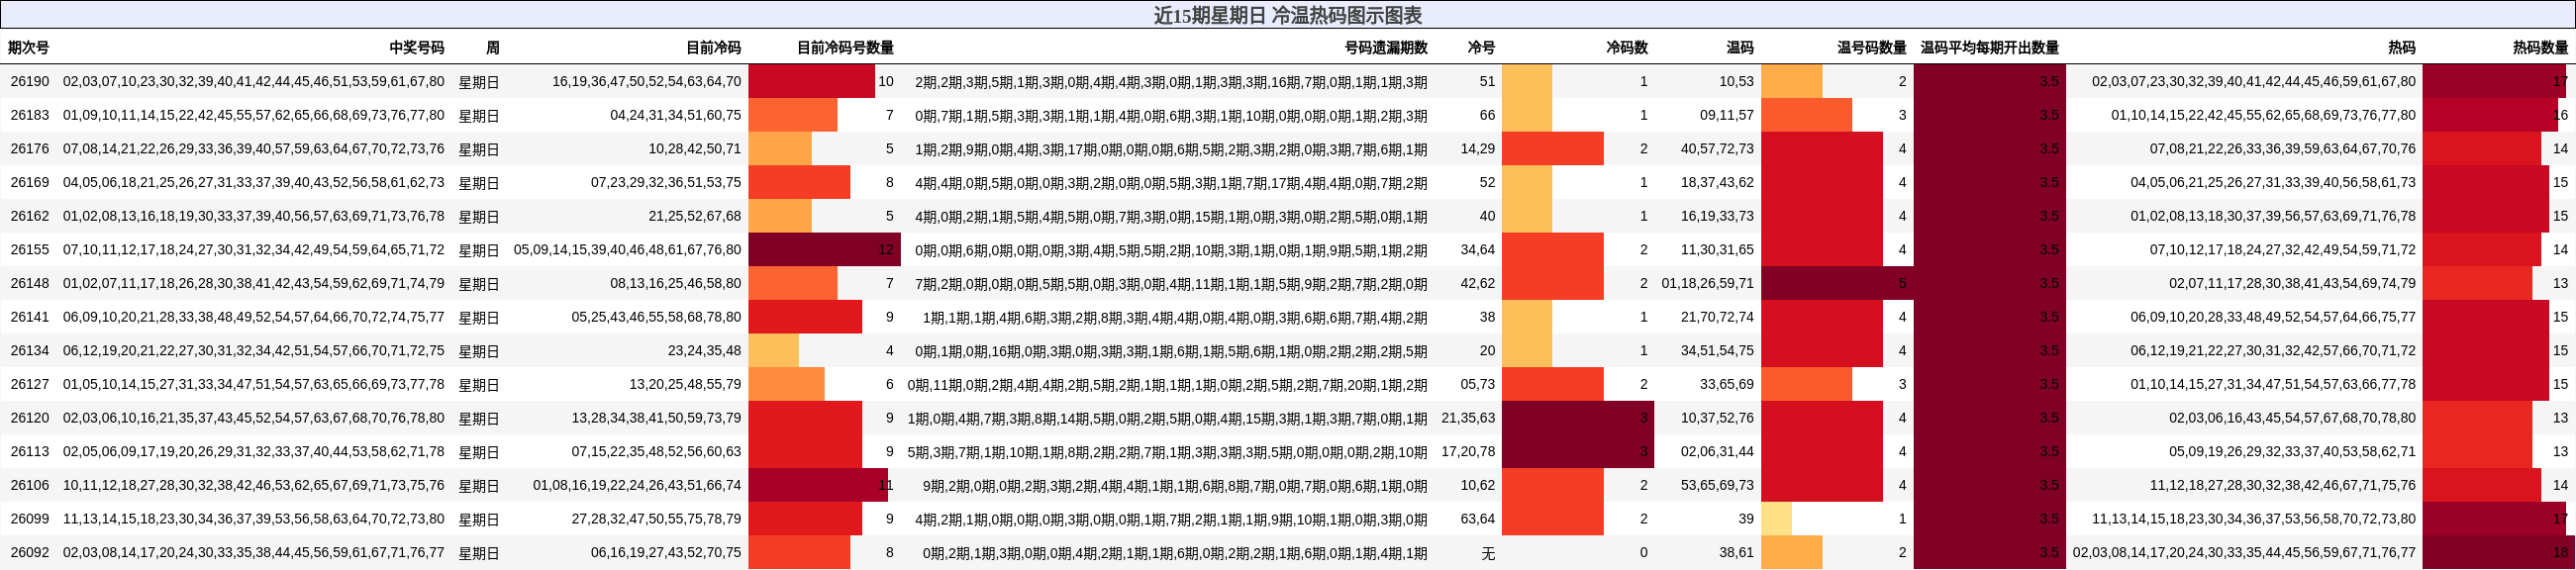The image size is (2576, 570).
Task: Select the omission periods cell in row 26127
Action: pyautogui.click(x=1167, y=384)
